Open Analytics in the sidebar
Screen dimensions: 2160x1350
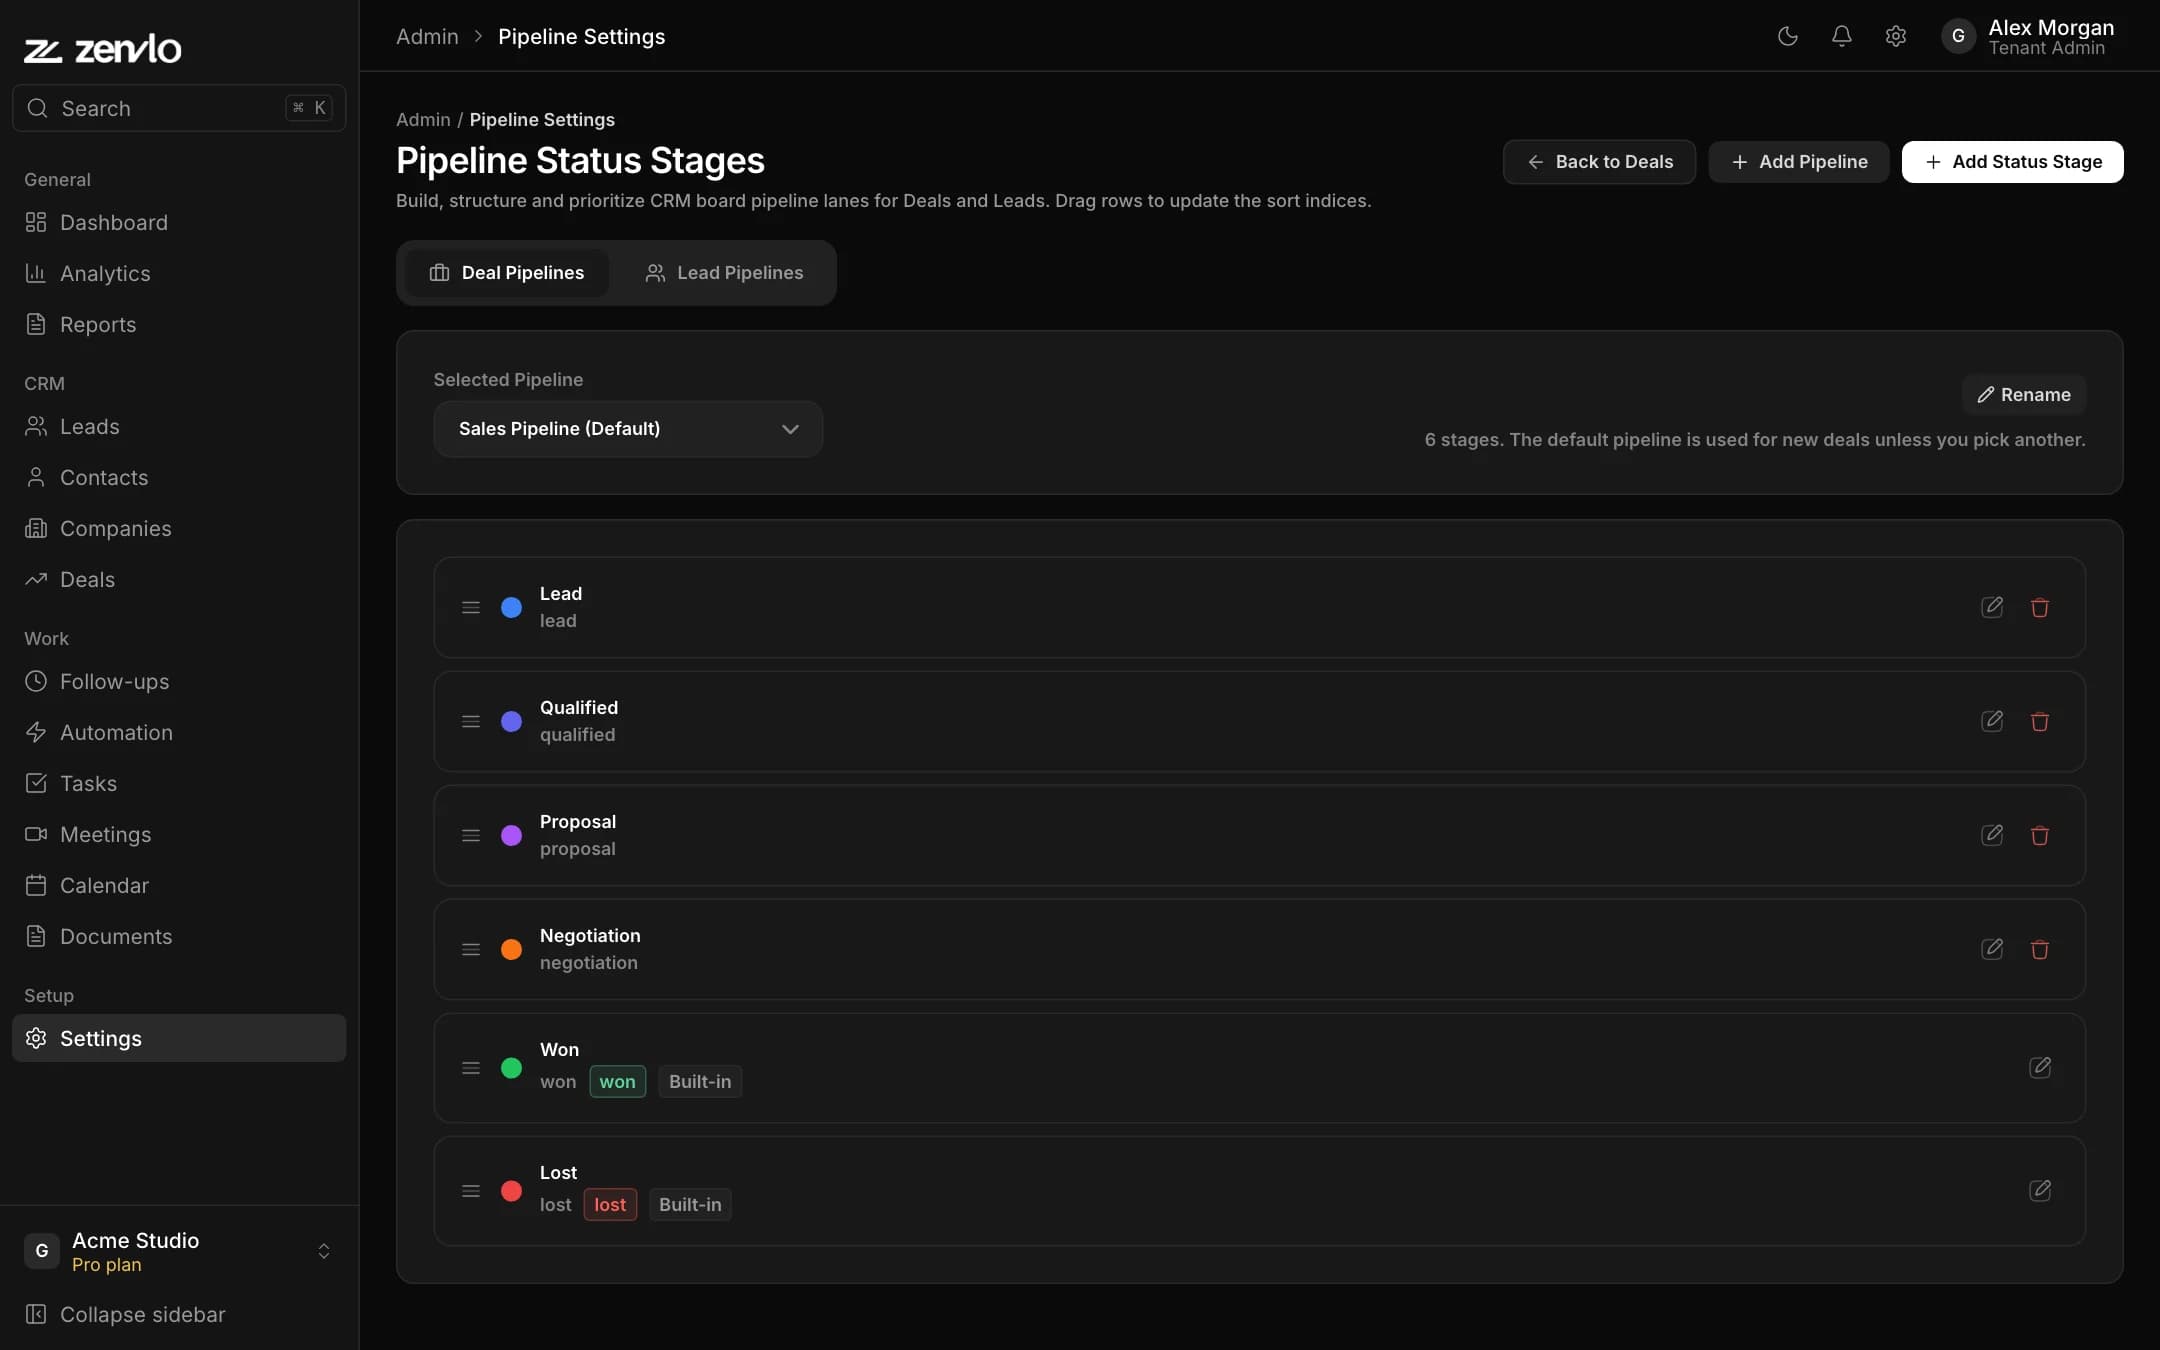pyautogui.click(x=179, y=273)
